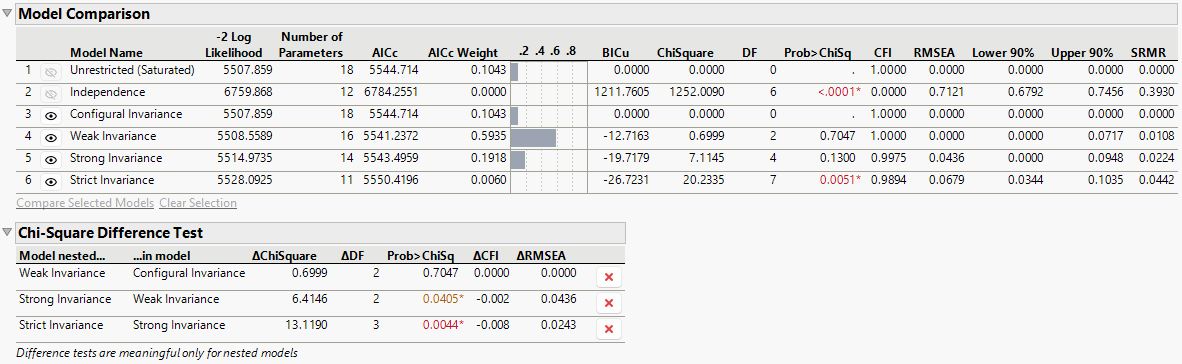Click the ΔRMSEA column header
The height and width of the screenshot is (364, 1182).
tap(540, 255)
